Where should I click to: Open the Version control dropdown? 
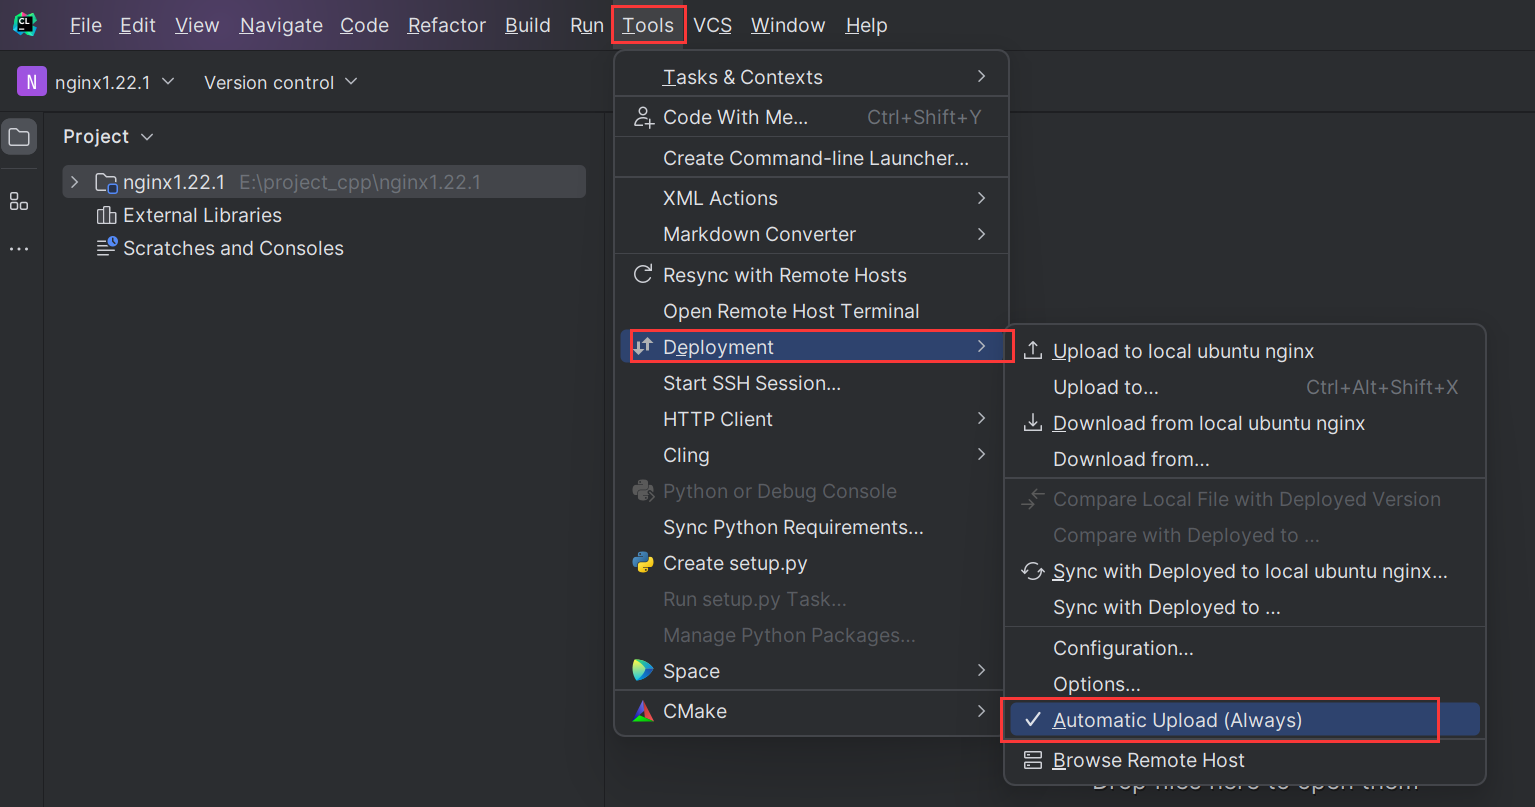click(280, 82)
